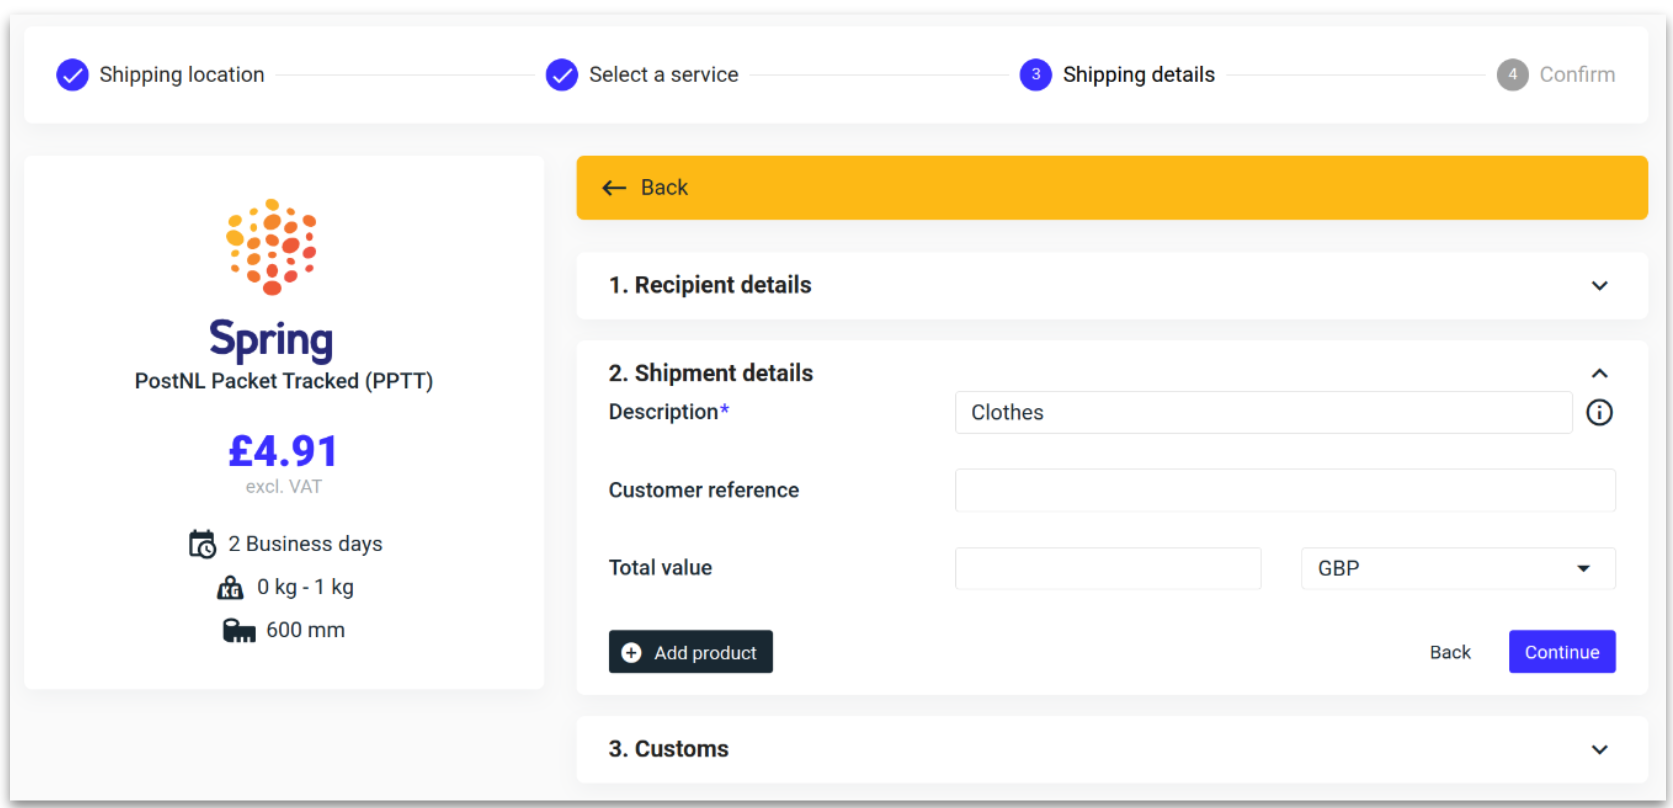Viewport: 1673px width, 808px height.
Task: Click PostNL Packet Tracked (PPTT) text
Action: (284, 381)
